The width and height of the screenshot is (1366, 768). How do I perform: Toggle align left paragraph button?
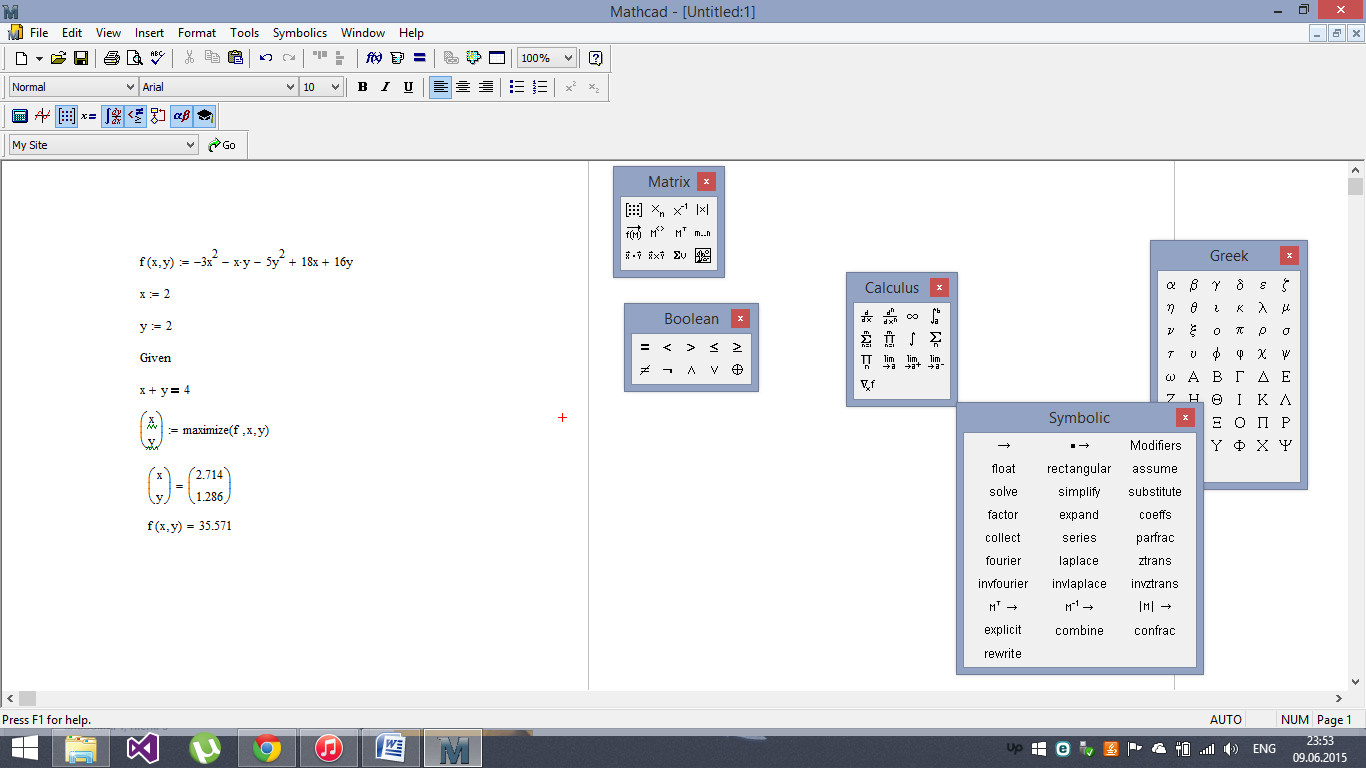click(440, 87)
